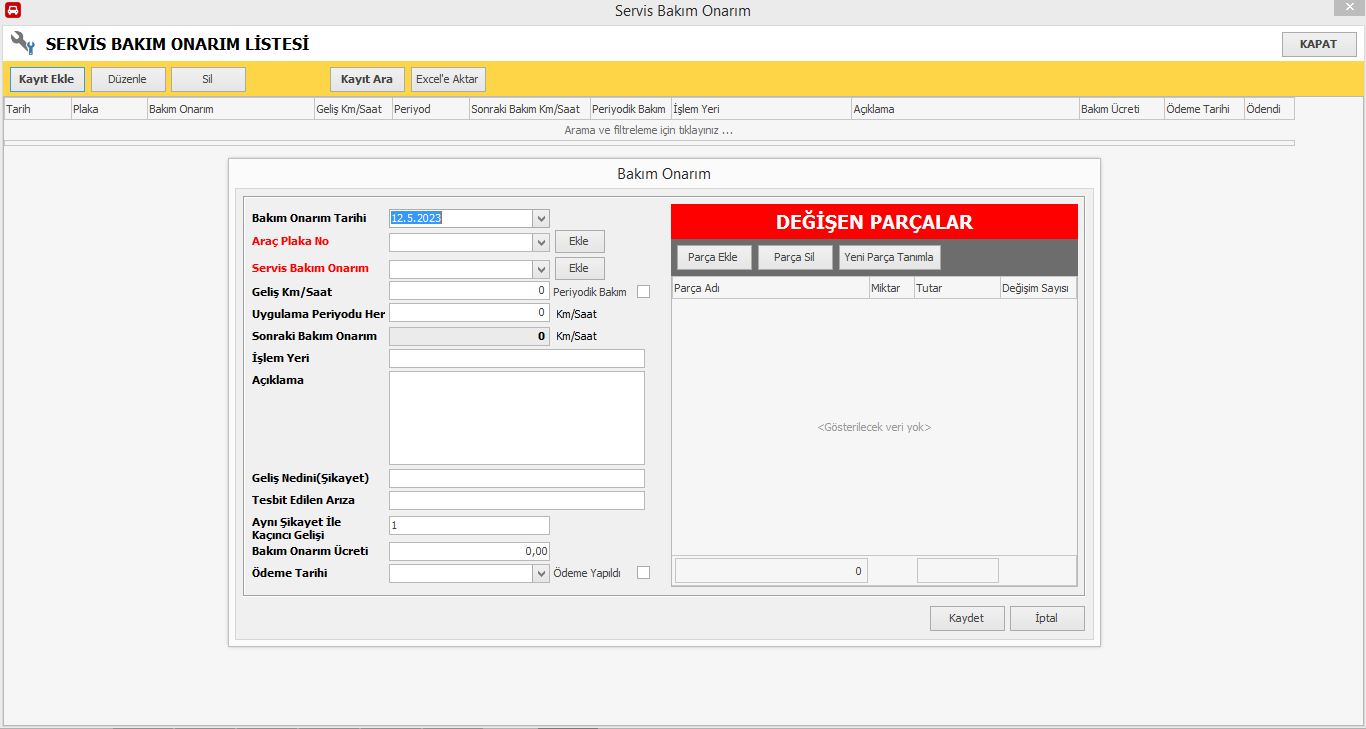Open the Servis Bakım Onarım dropdown list
This screenshot has height=729, width=1366.
[x=541, y=269]
